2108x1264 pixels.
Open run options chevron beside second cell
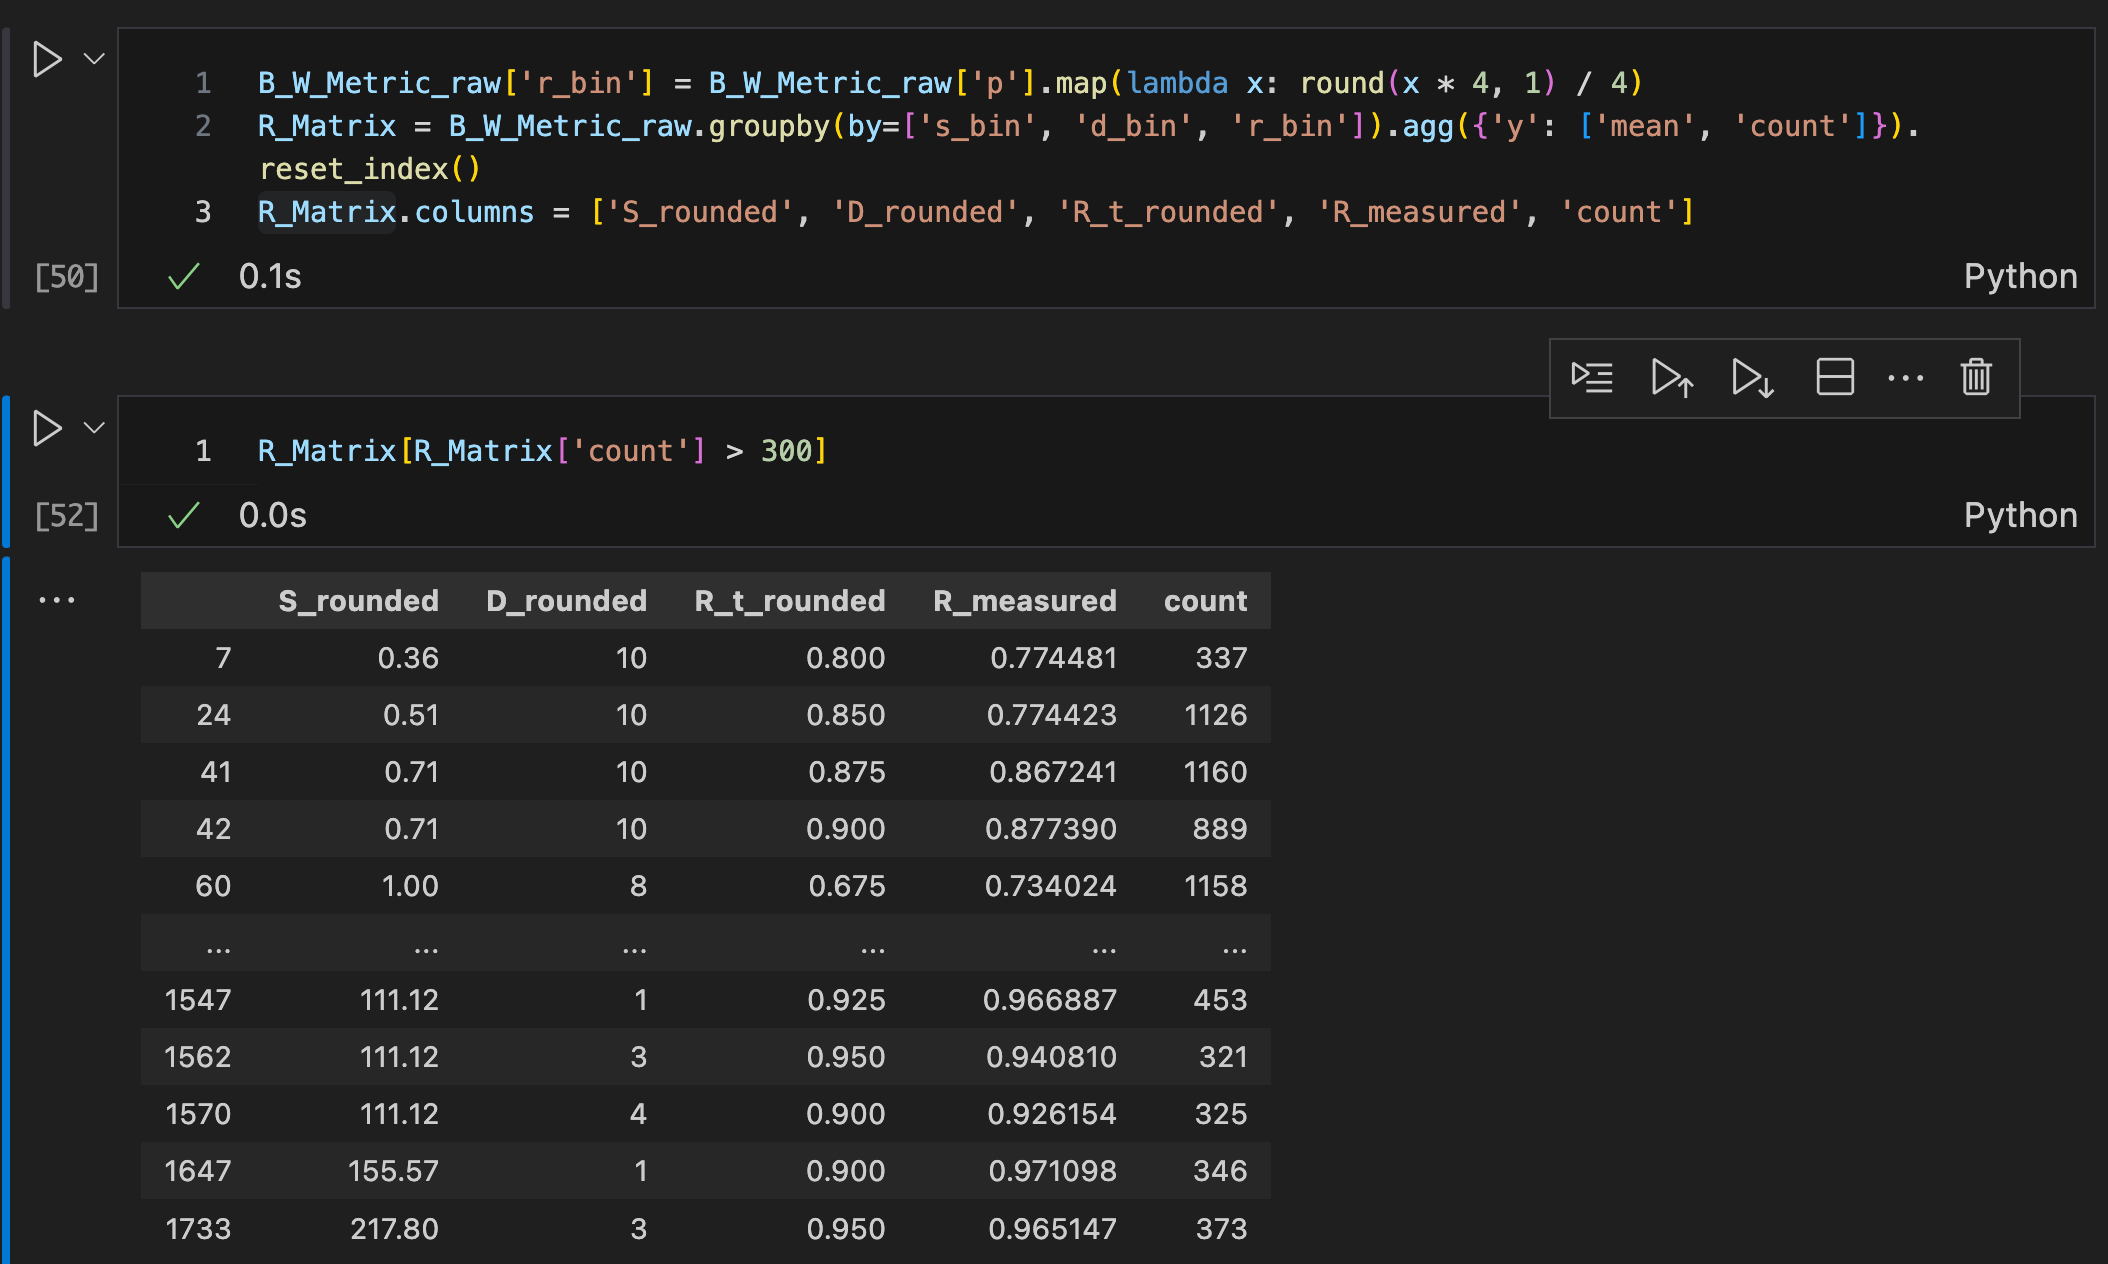pos(93,428)
